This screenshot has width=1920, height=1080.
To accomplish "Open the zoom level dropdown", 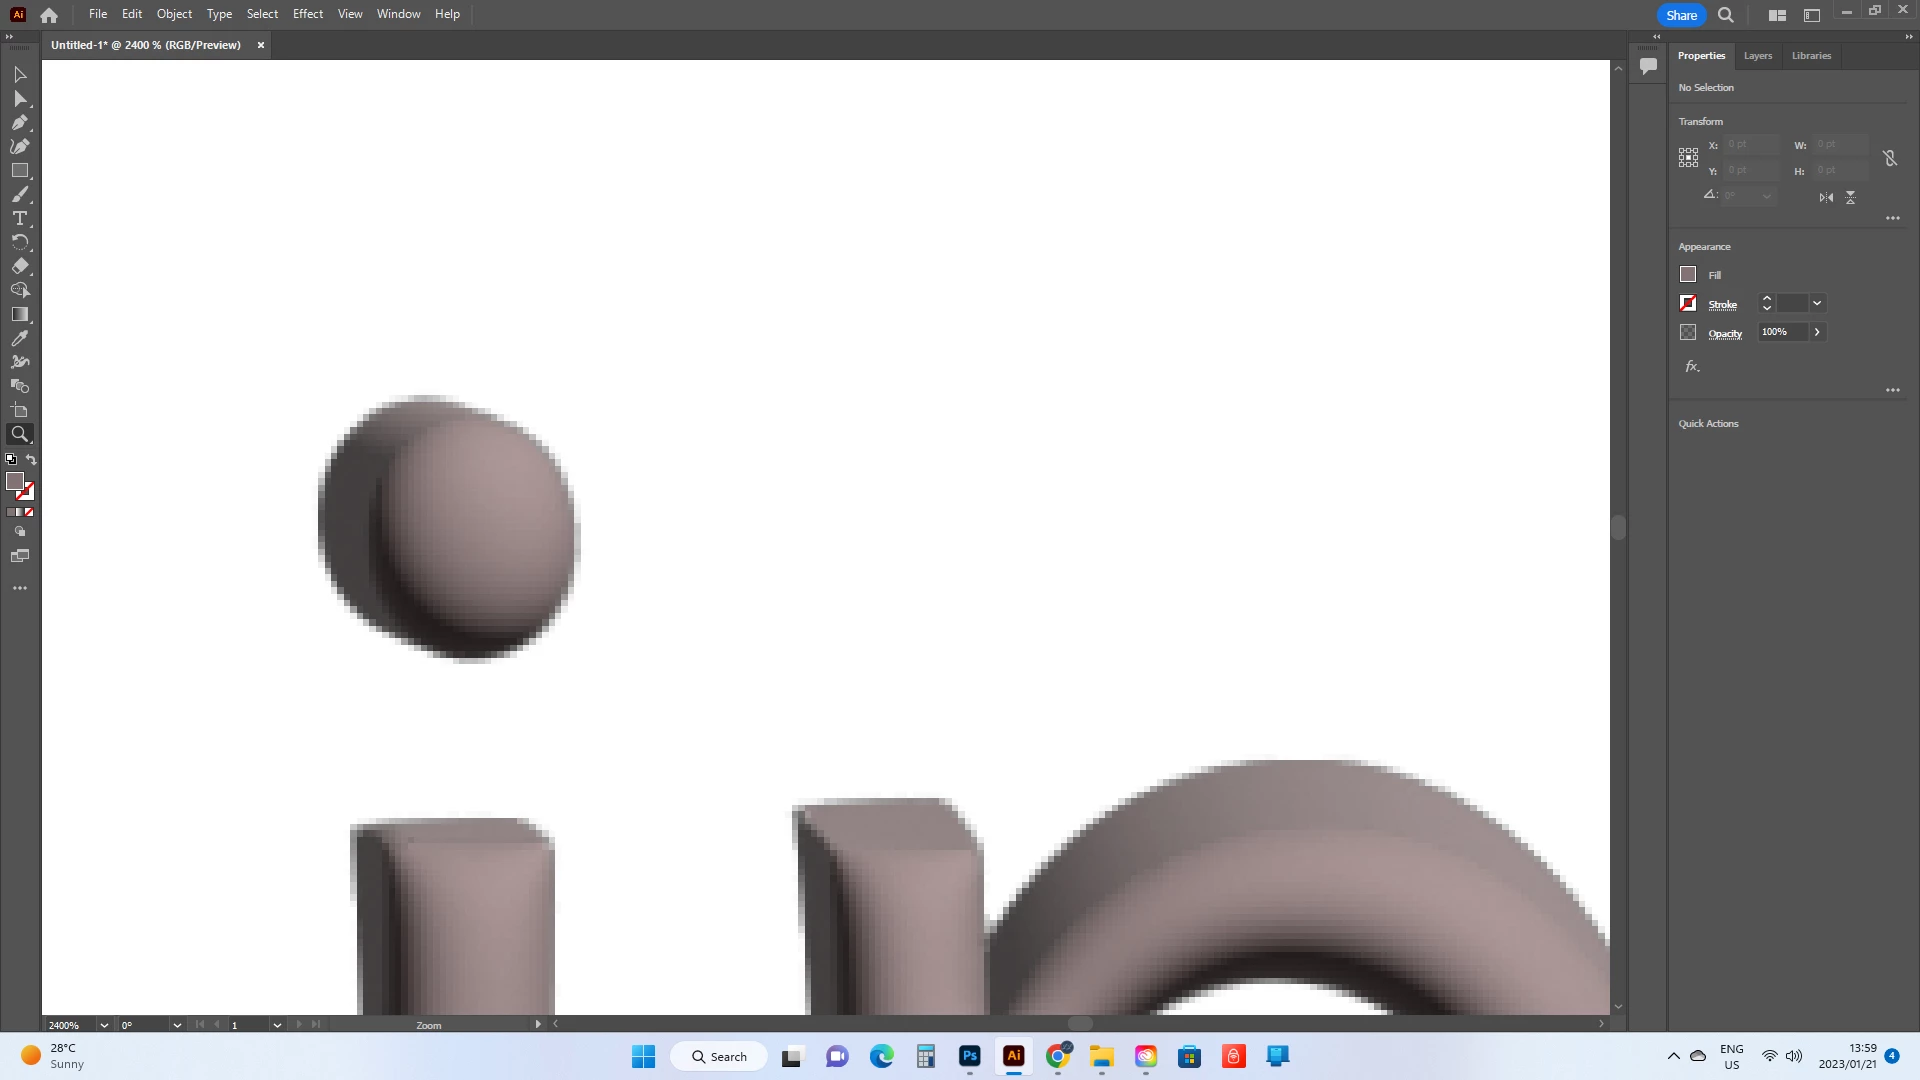I will [104, 1025].
